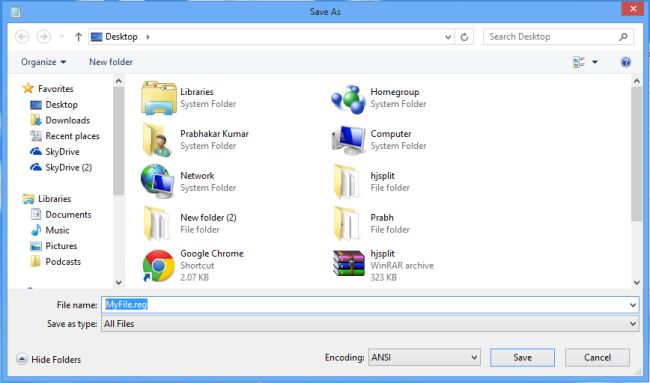Select the Prabh folder icon
Viewport: 650px width, 383px height.
tap(347, 223)
